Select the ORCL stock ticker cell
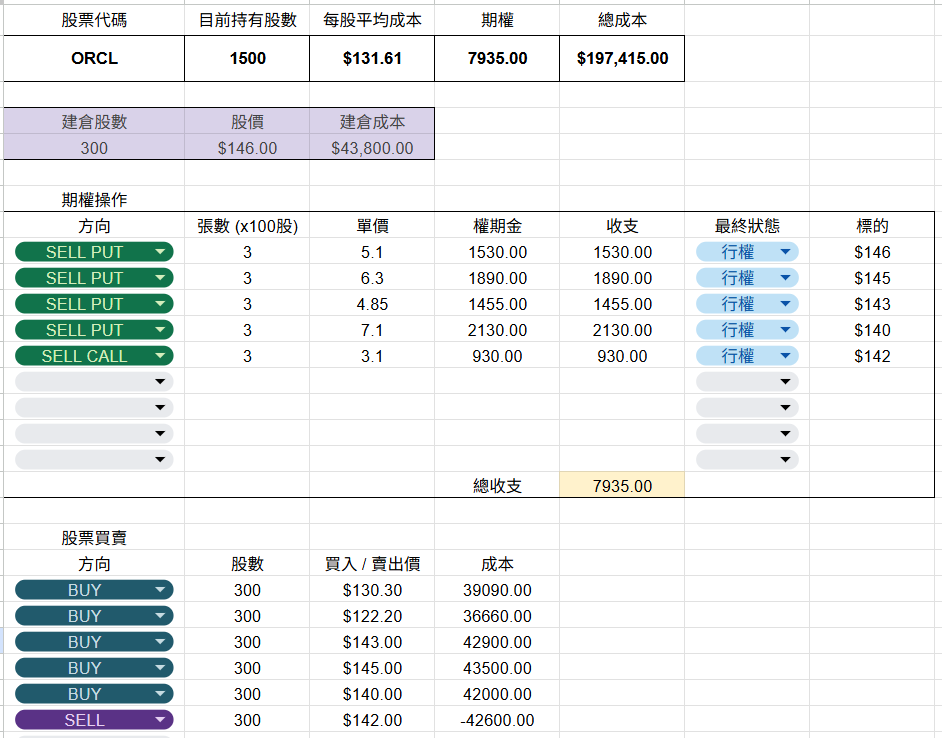 [x=94, y=58]
